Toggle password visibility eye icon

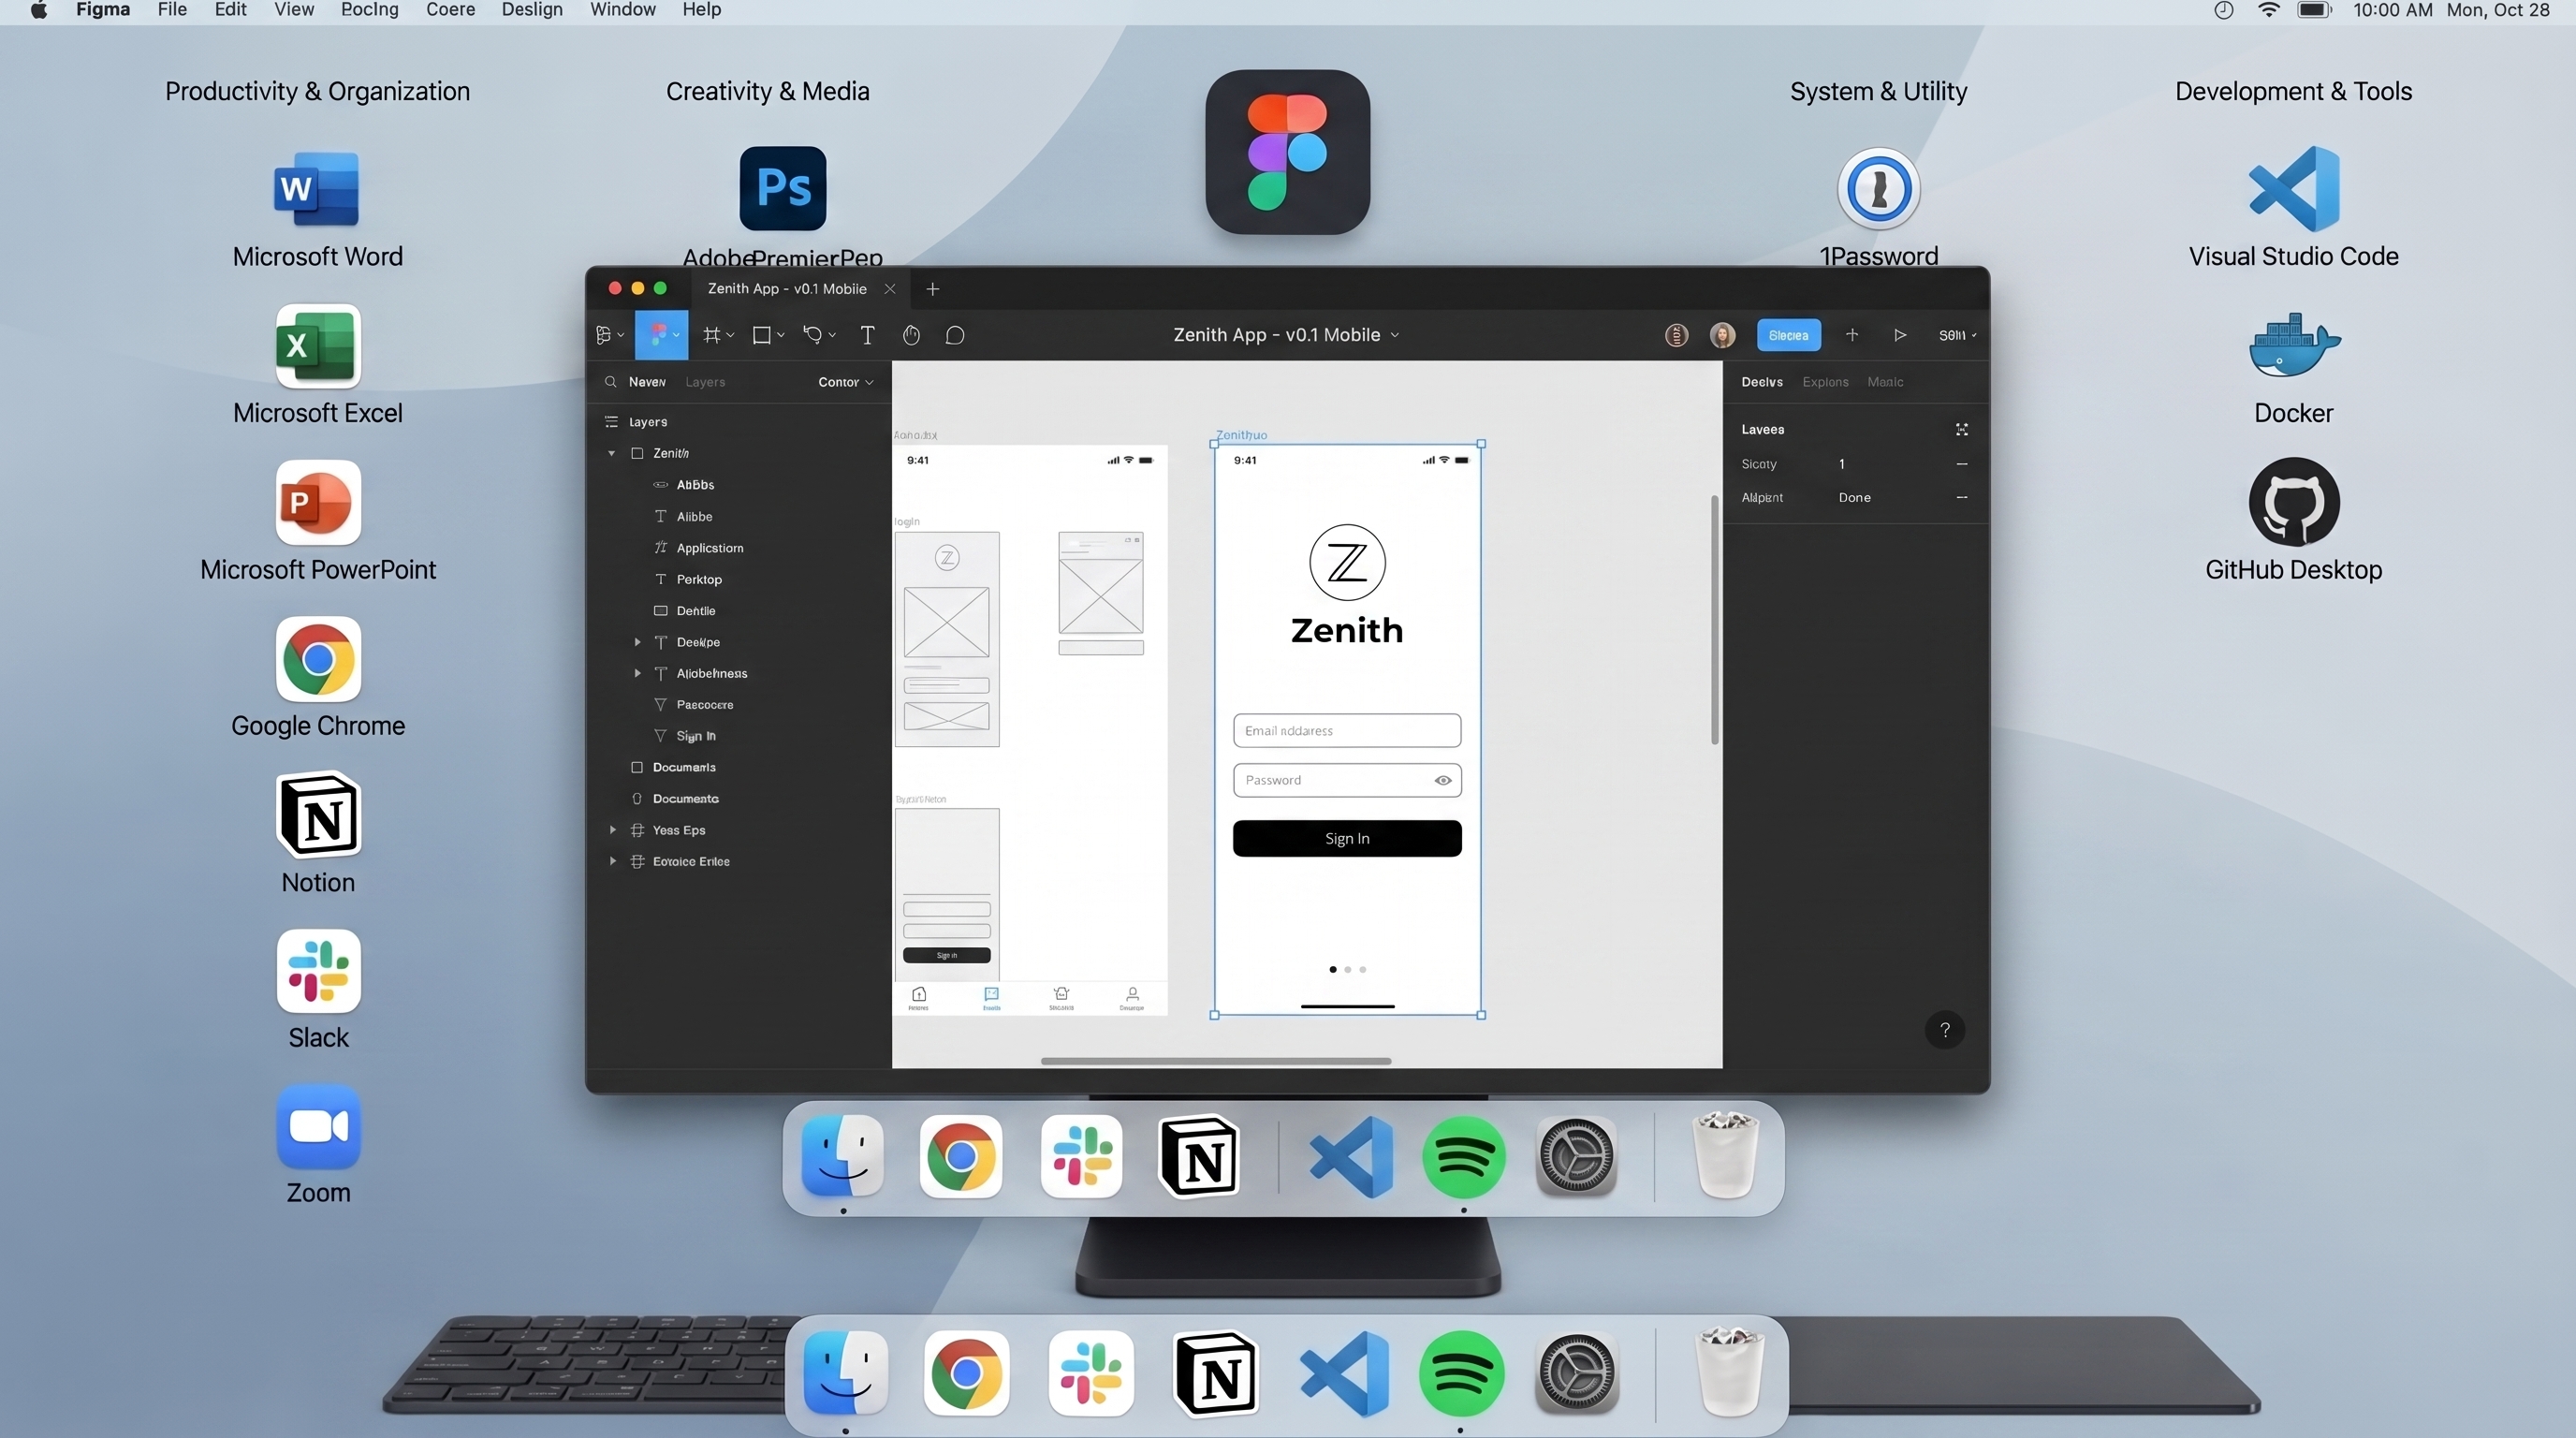point(1442,780)
